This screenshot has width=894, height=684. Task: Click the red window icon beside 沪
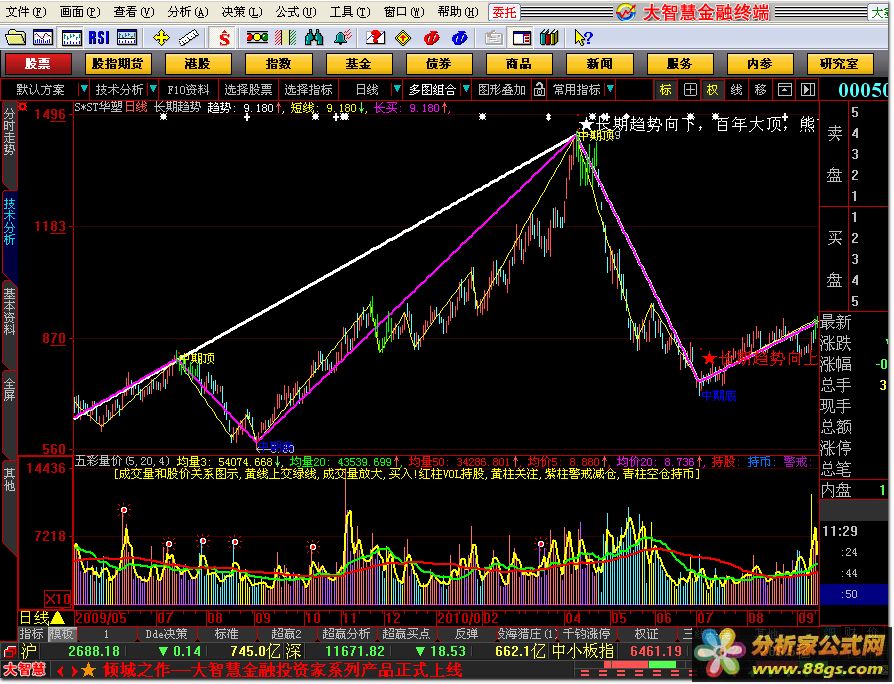click(x=10, y=652)
